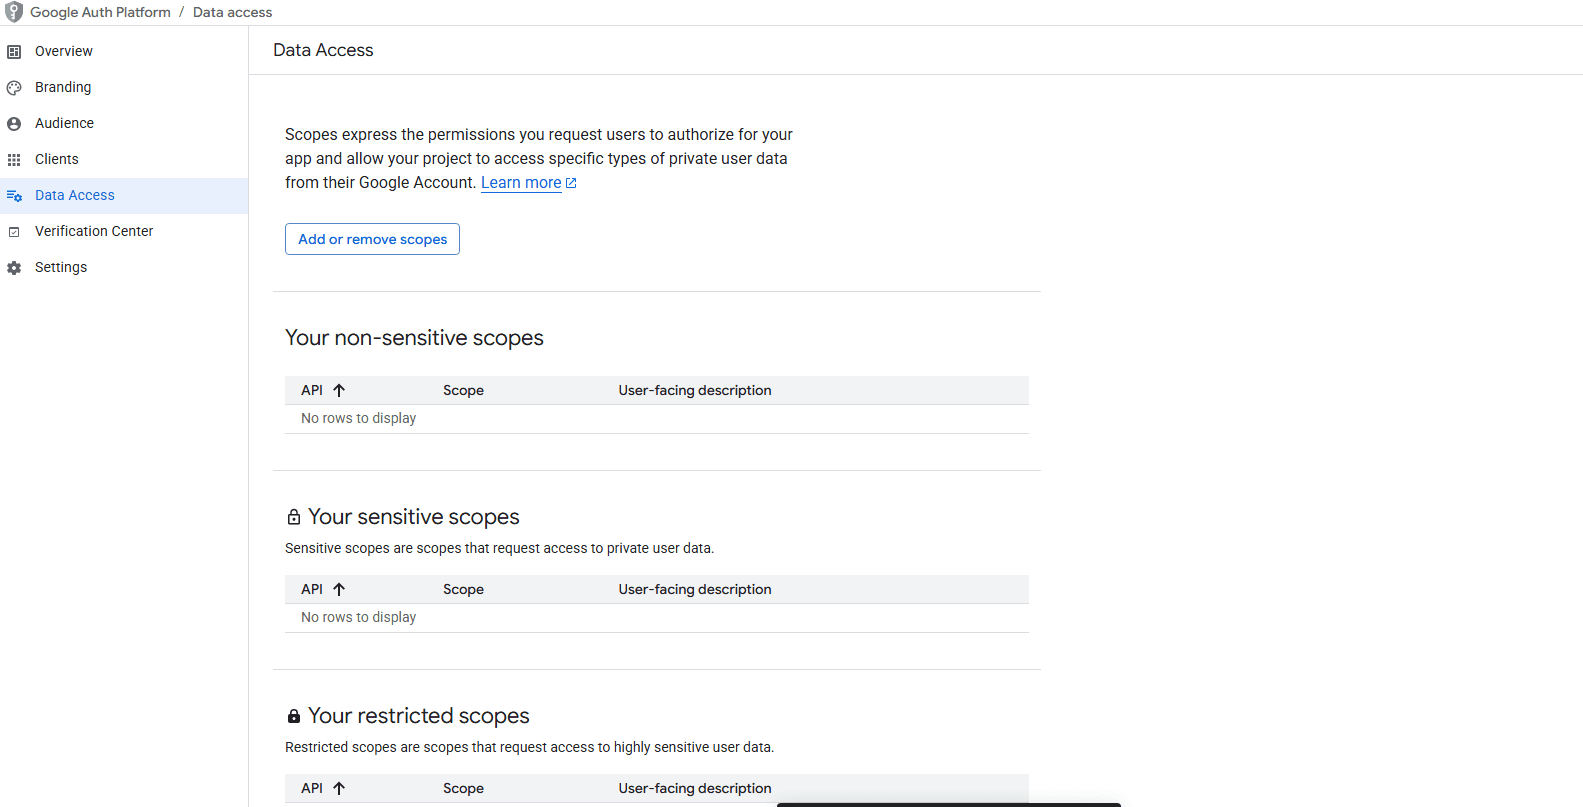
Task: Click the open lock icon by sensitive scopes
Action: (x=294, y=517)
